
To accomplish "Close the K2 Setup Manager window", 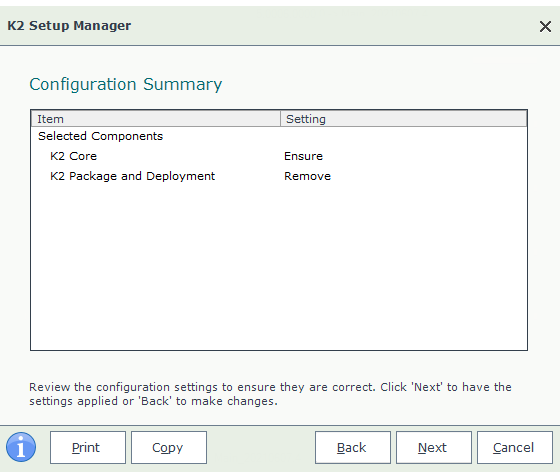I will click(545, 26).
